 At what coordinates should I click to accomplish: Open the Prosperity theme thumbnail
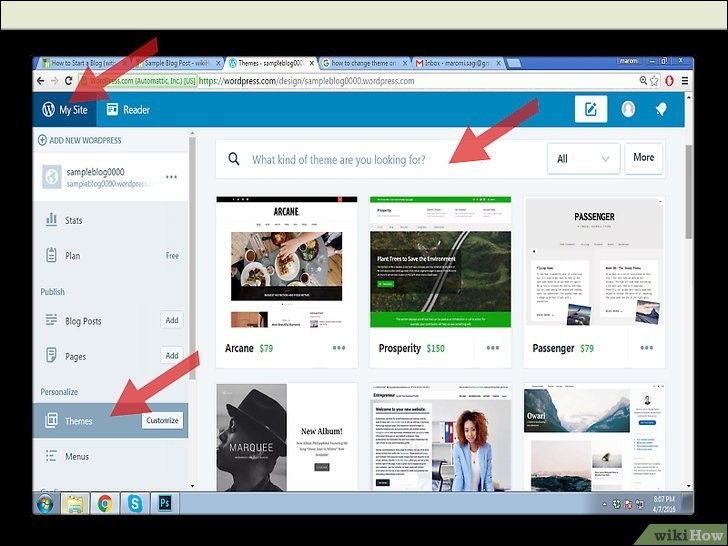click(440, 262)
